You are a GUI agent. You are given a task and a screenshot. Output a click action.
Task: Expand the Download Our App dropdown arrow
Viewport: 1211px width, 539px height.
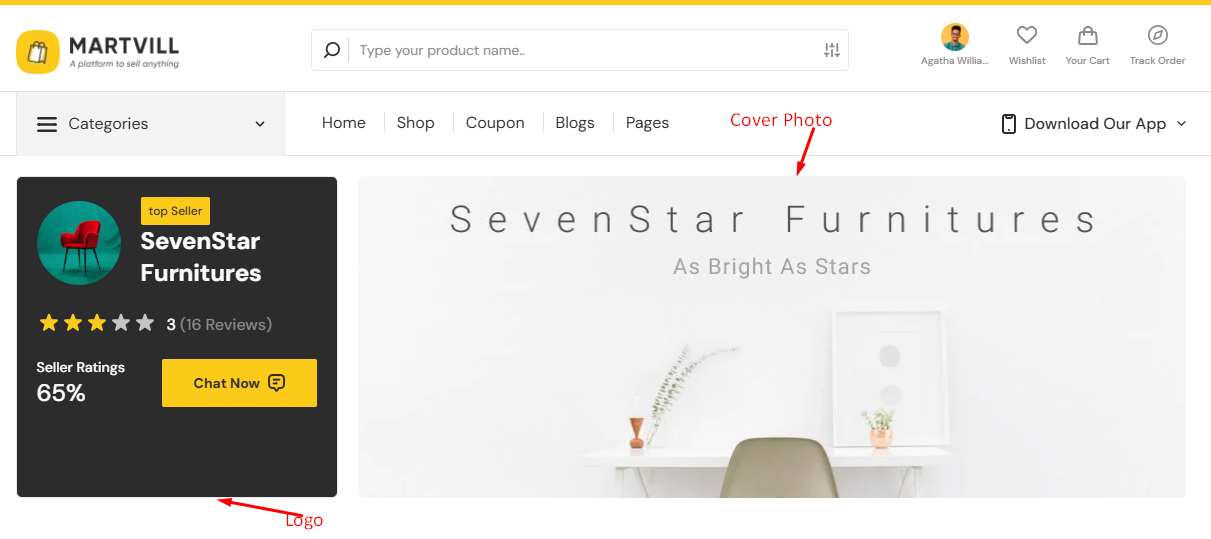click(x=1181, y=124)
